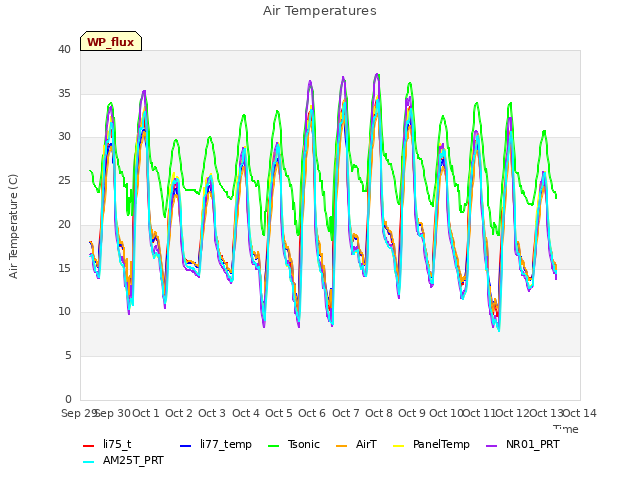
Task: Click the Oct 8 x-axis tick label
Action: pos(379,413)
